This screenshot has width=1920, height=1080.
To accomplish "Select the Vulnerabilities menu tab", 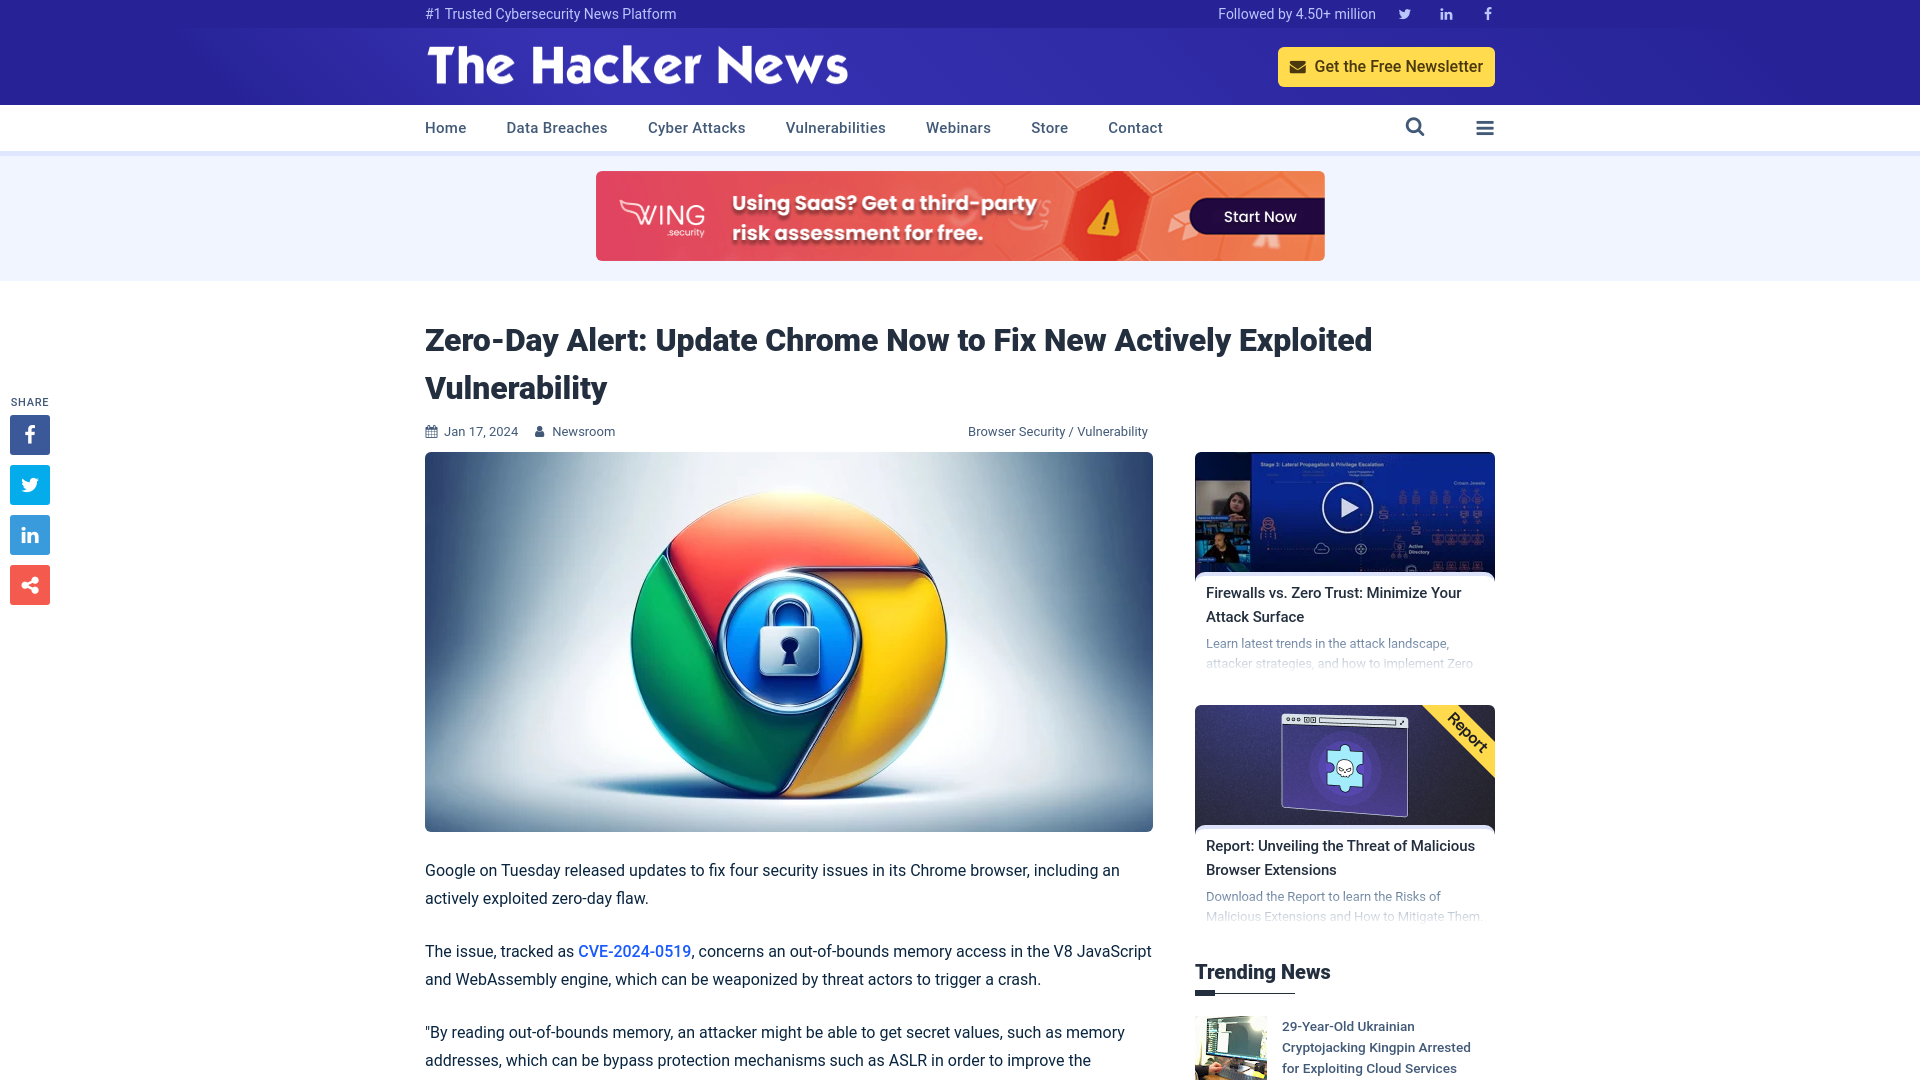I will (x=836, y=128).
